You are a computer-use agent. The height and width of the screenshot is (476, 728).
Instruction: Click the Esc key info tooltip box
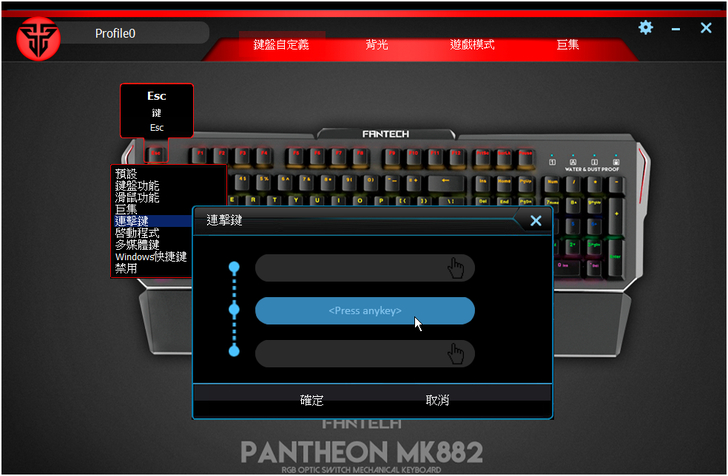157,111
